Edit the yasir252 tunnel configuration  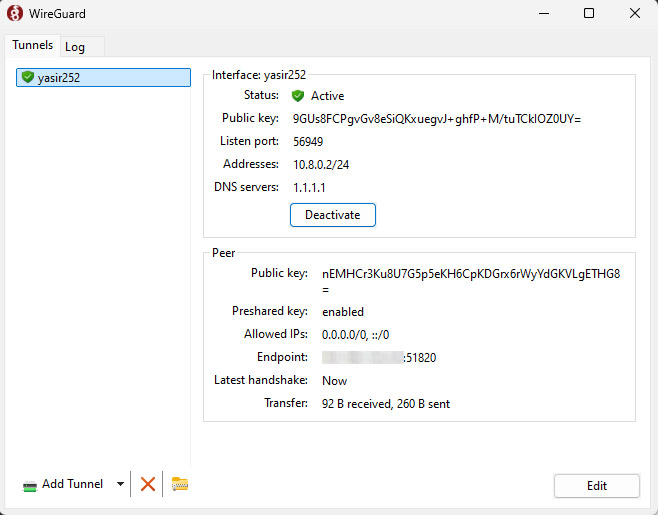click(x=597, y=486)
